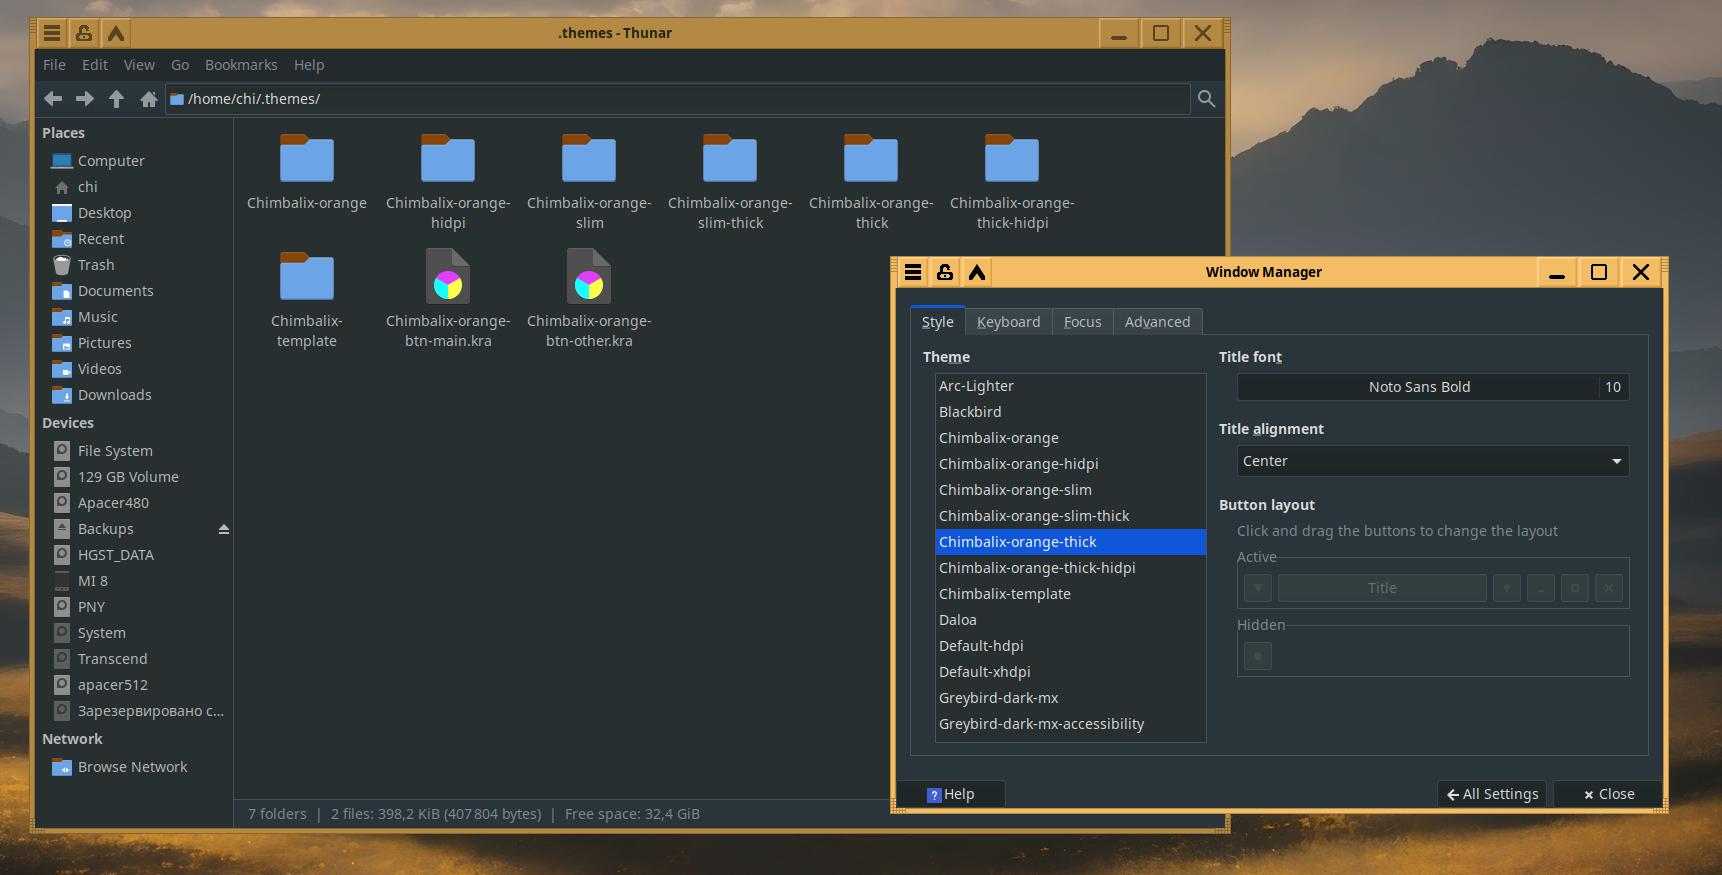The width and height of the screenshot is (1722, 875).
Task: Open the View menu in Thunar
Action: point(139,65)
